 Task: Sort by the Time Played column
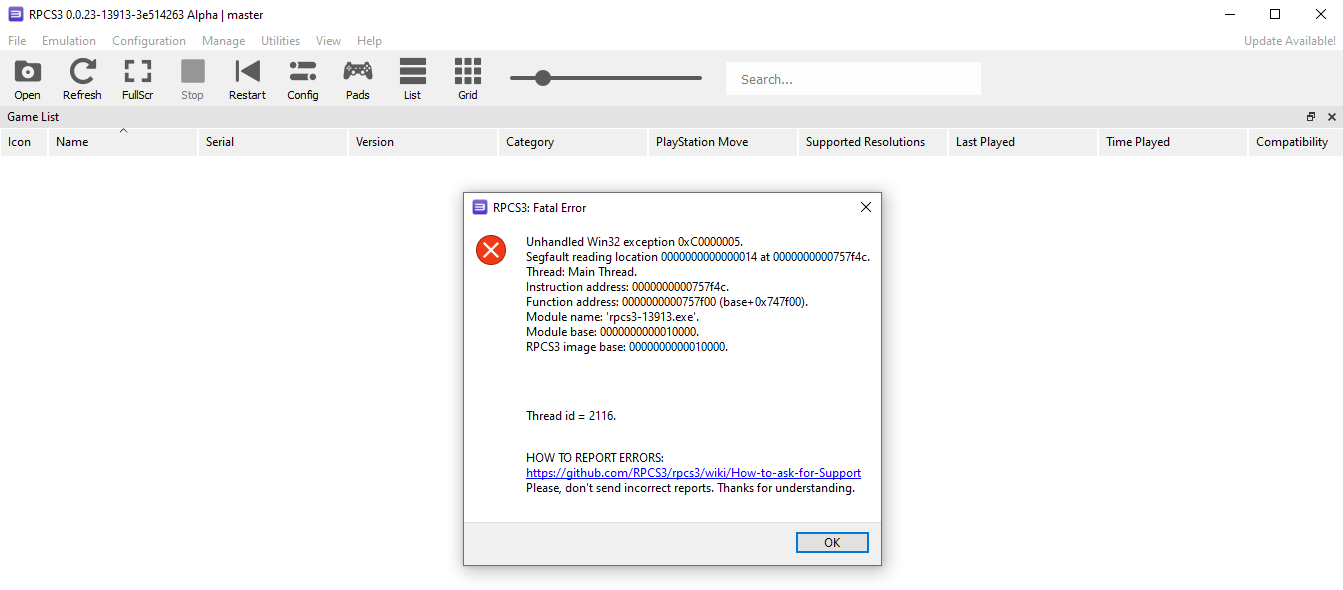pyautogui.click(x=1173, y=142)
